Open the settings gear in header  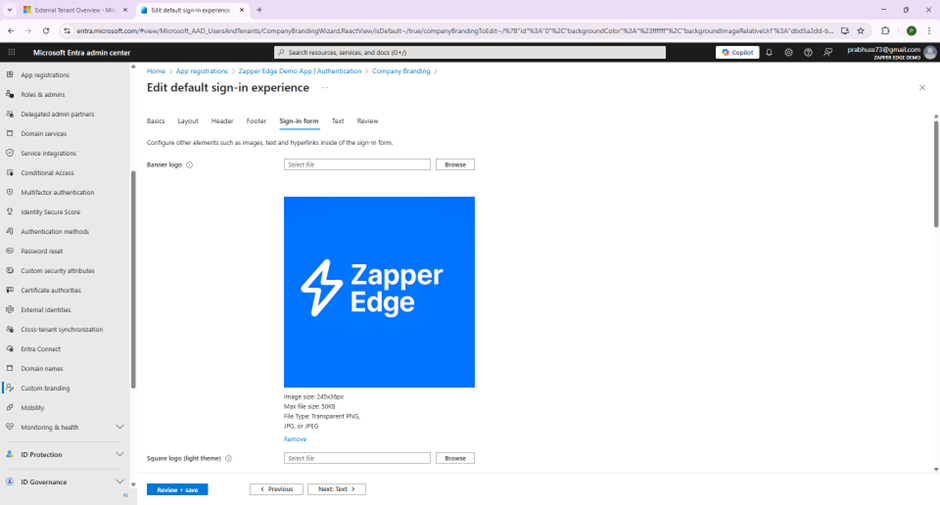click(788, 52)
